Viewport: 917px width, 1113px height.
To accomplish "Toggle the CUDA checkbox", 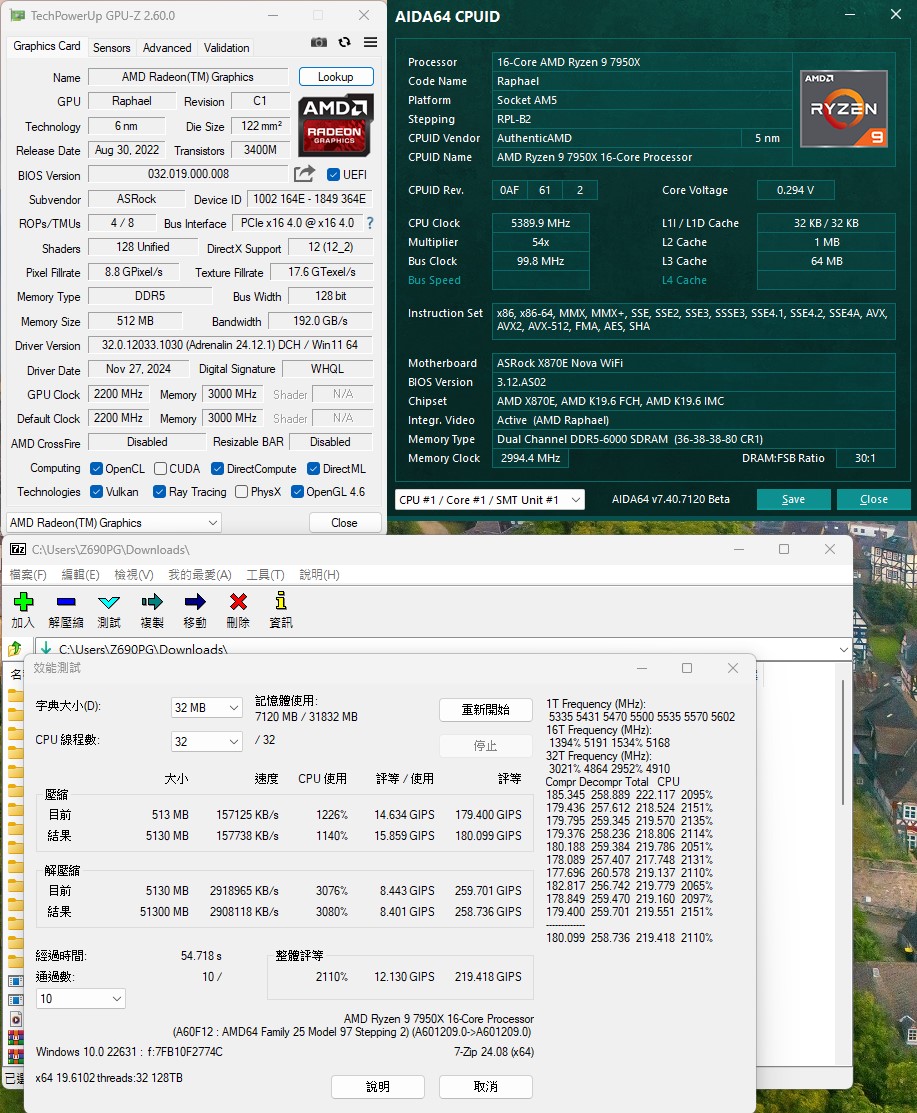I will coord(160,468).
